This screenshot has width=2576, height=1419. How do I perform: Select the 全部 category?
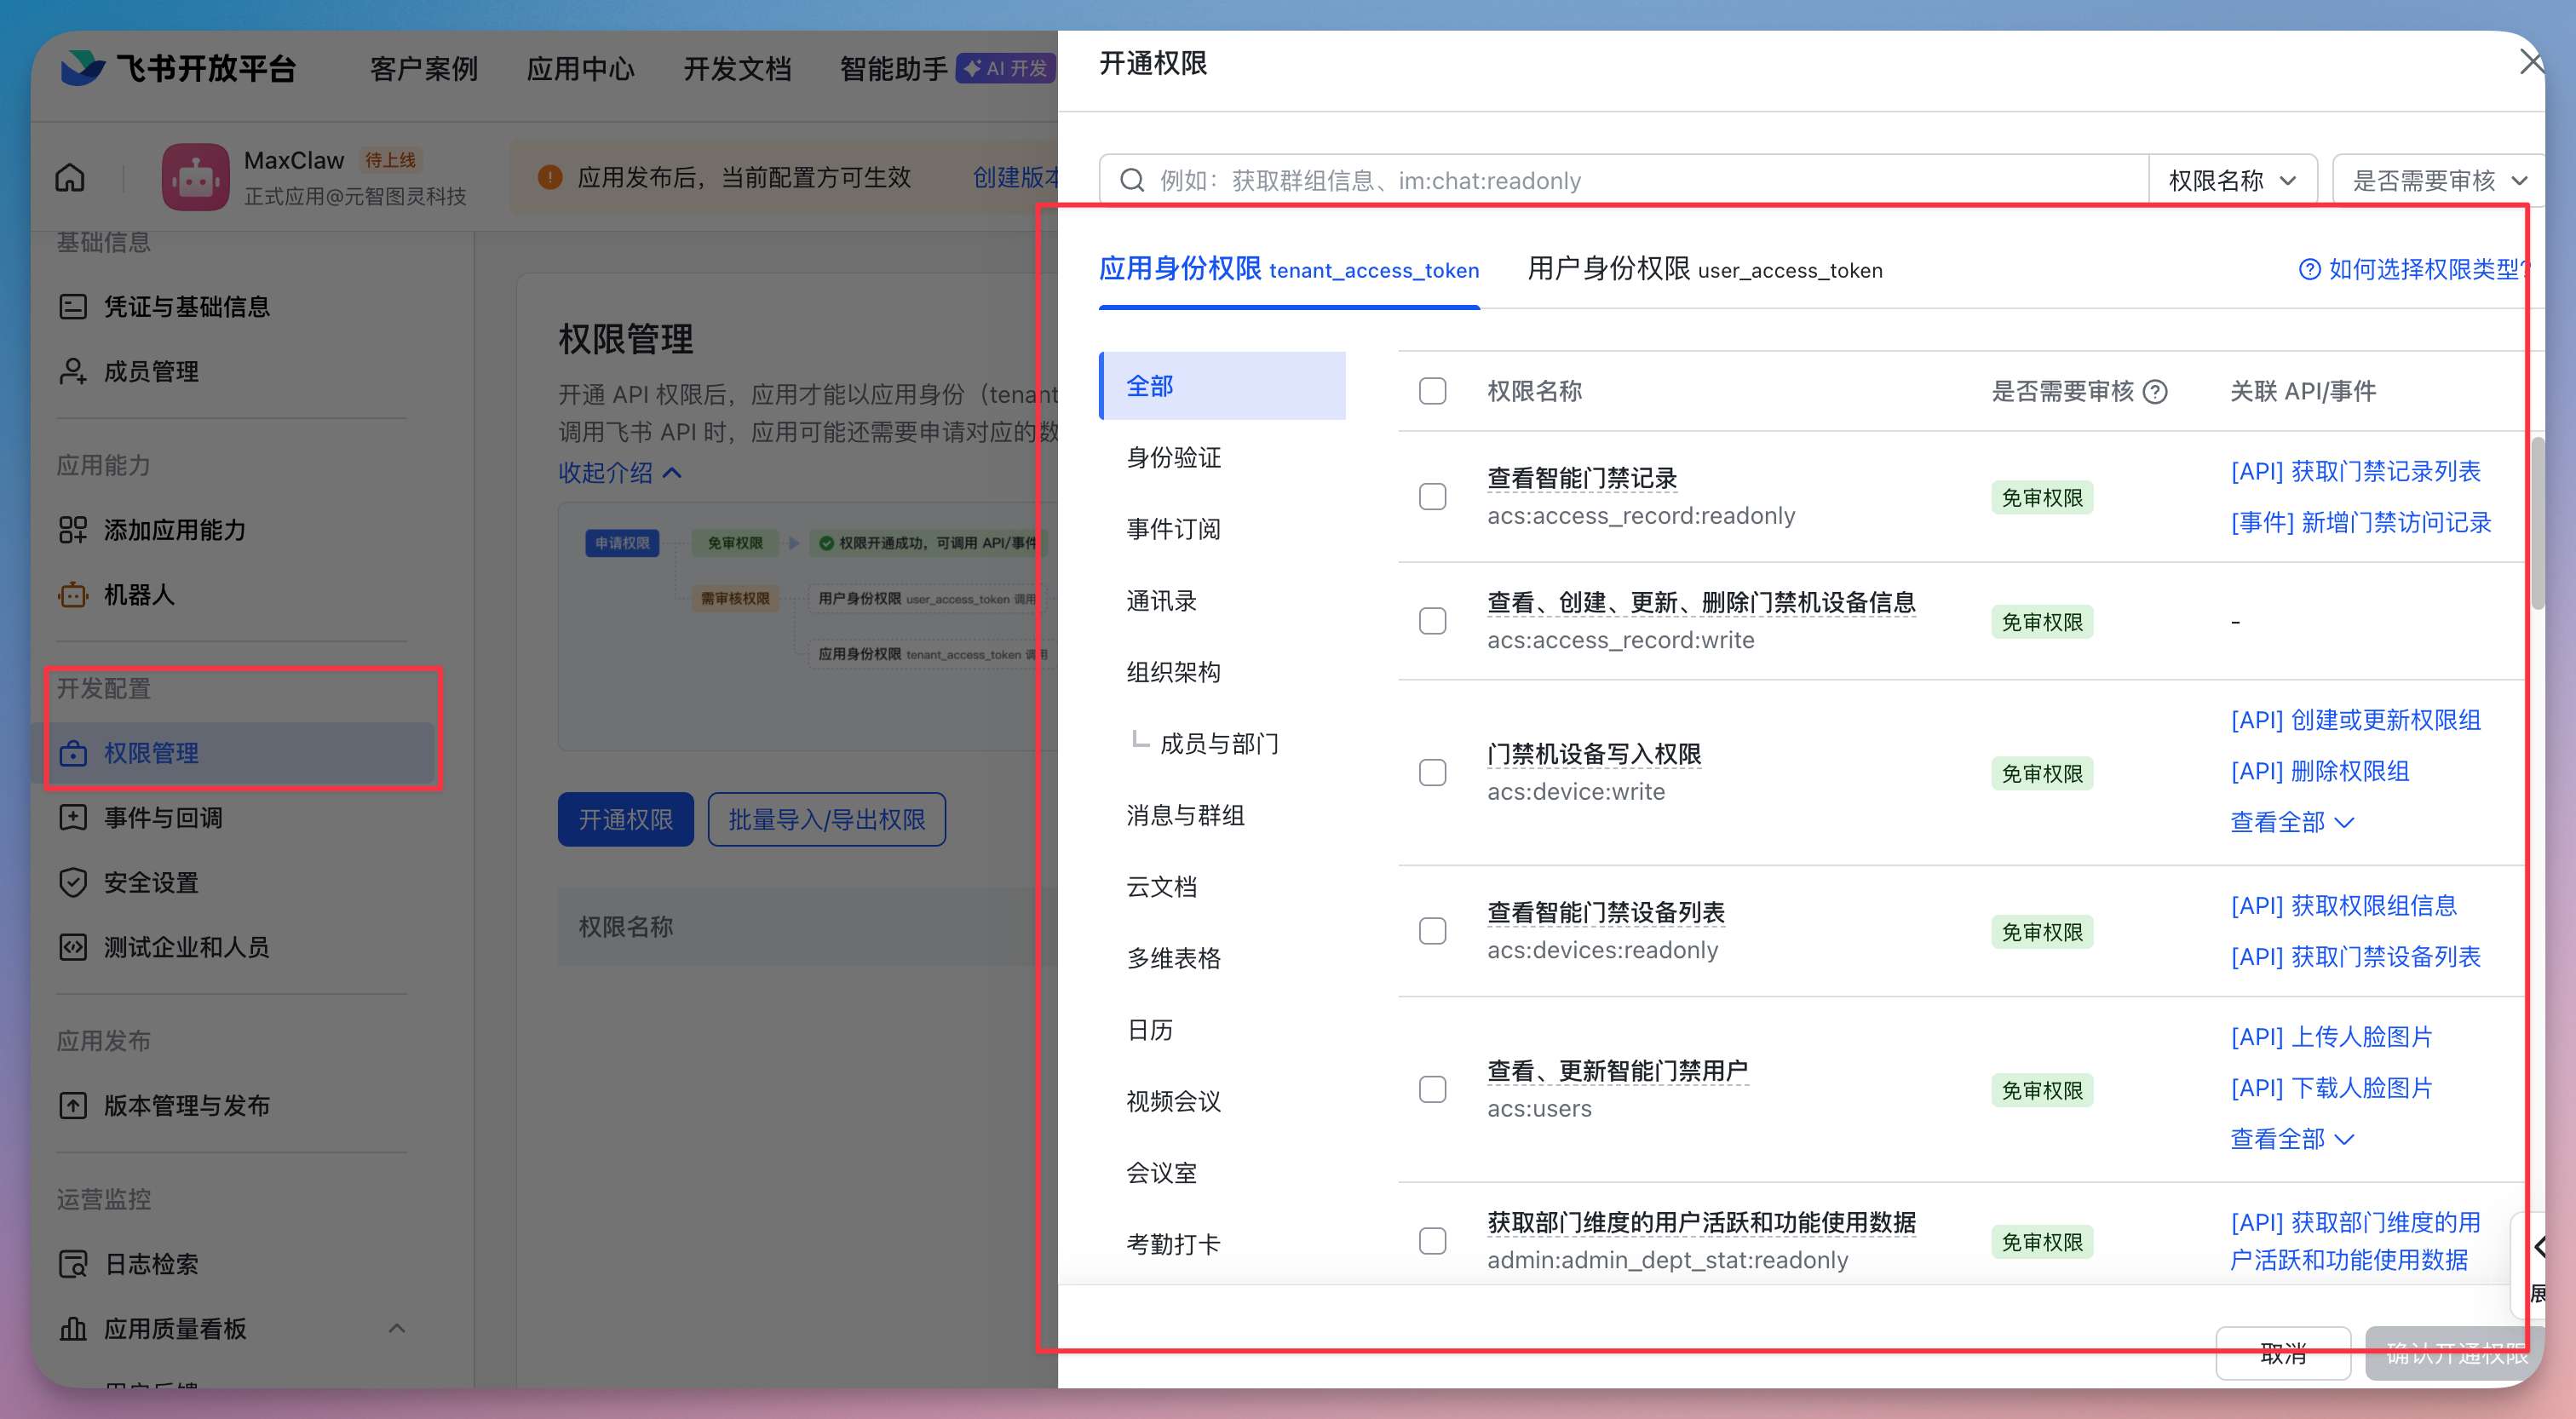click(1222, 386)
